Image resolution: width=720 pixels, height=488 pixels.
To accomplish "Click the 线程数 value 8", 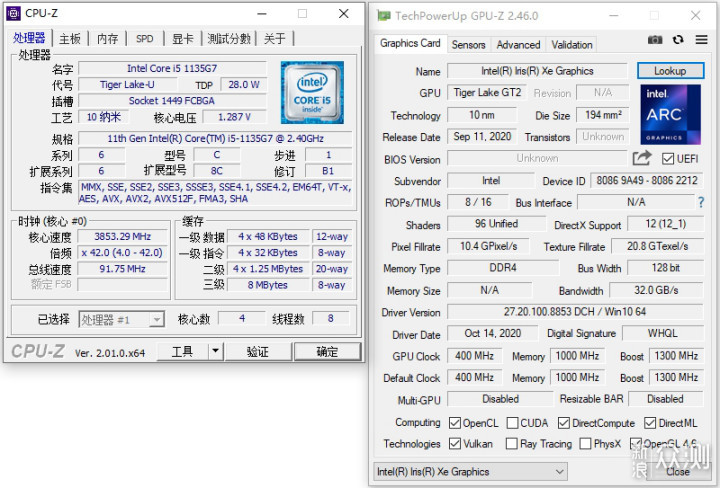I will (x=331, y=318).
